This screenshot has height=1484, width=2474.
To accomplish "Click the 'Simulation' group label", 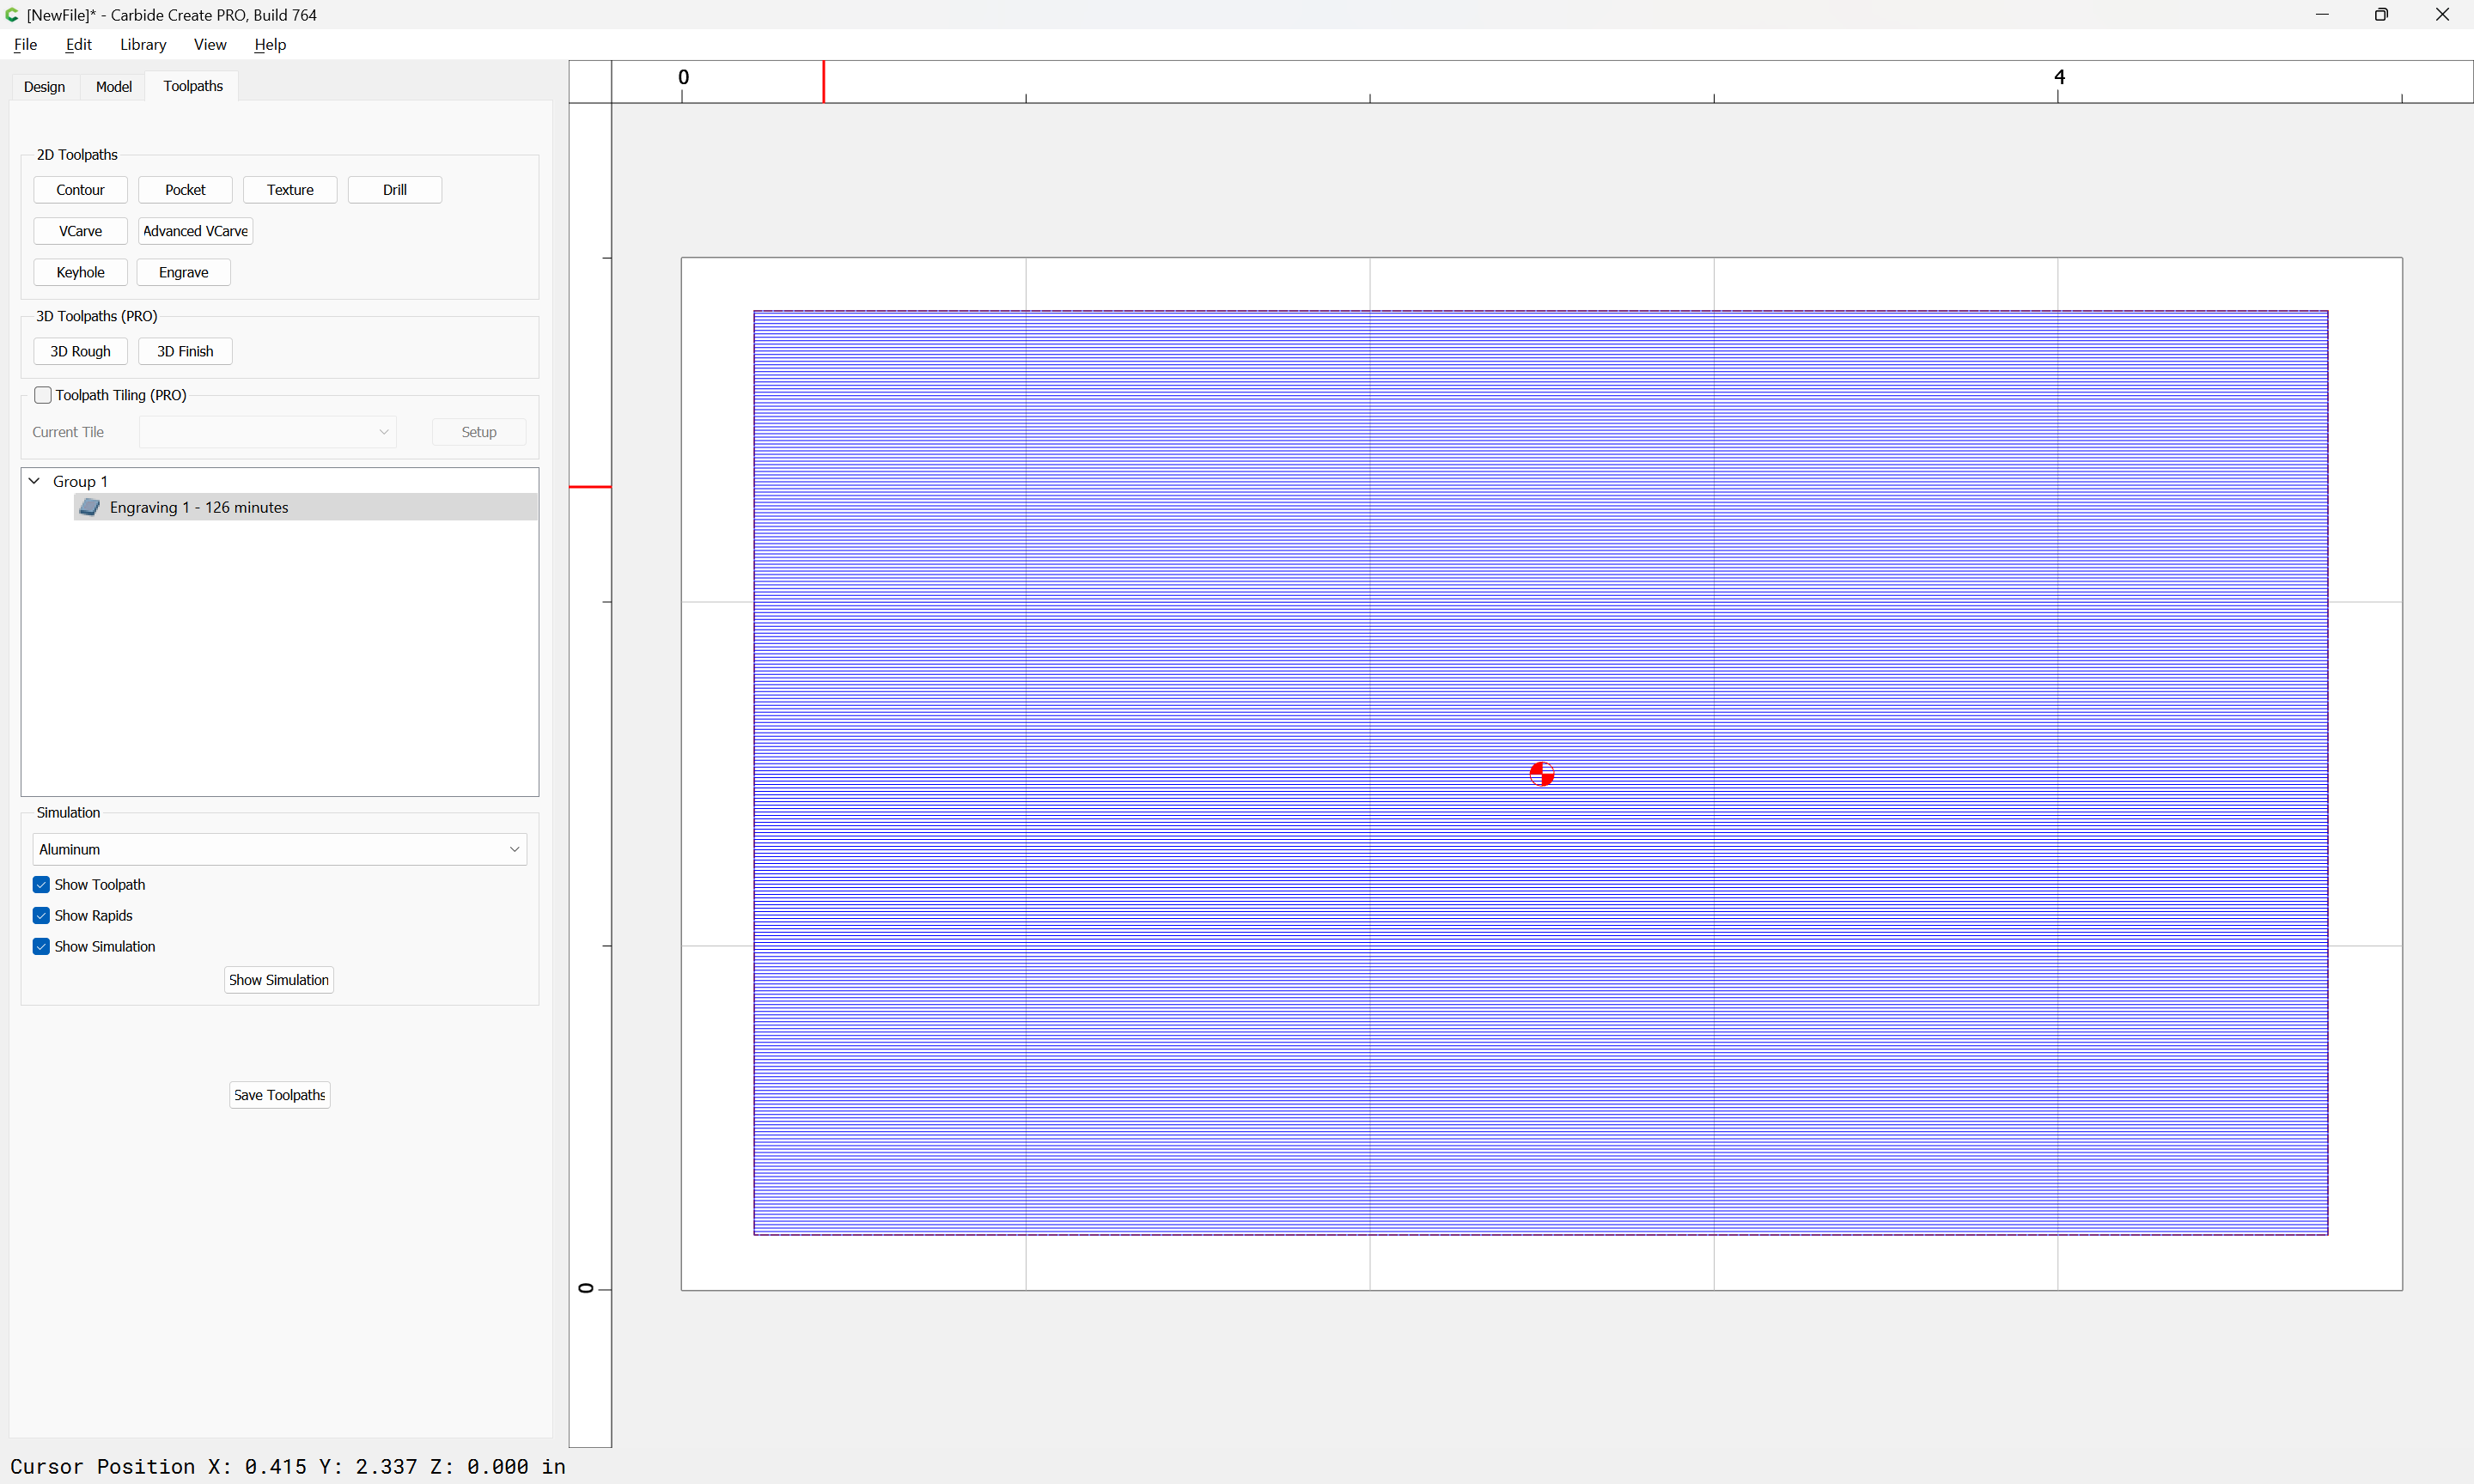I will [x=68, y=812].
